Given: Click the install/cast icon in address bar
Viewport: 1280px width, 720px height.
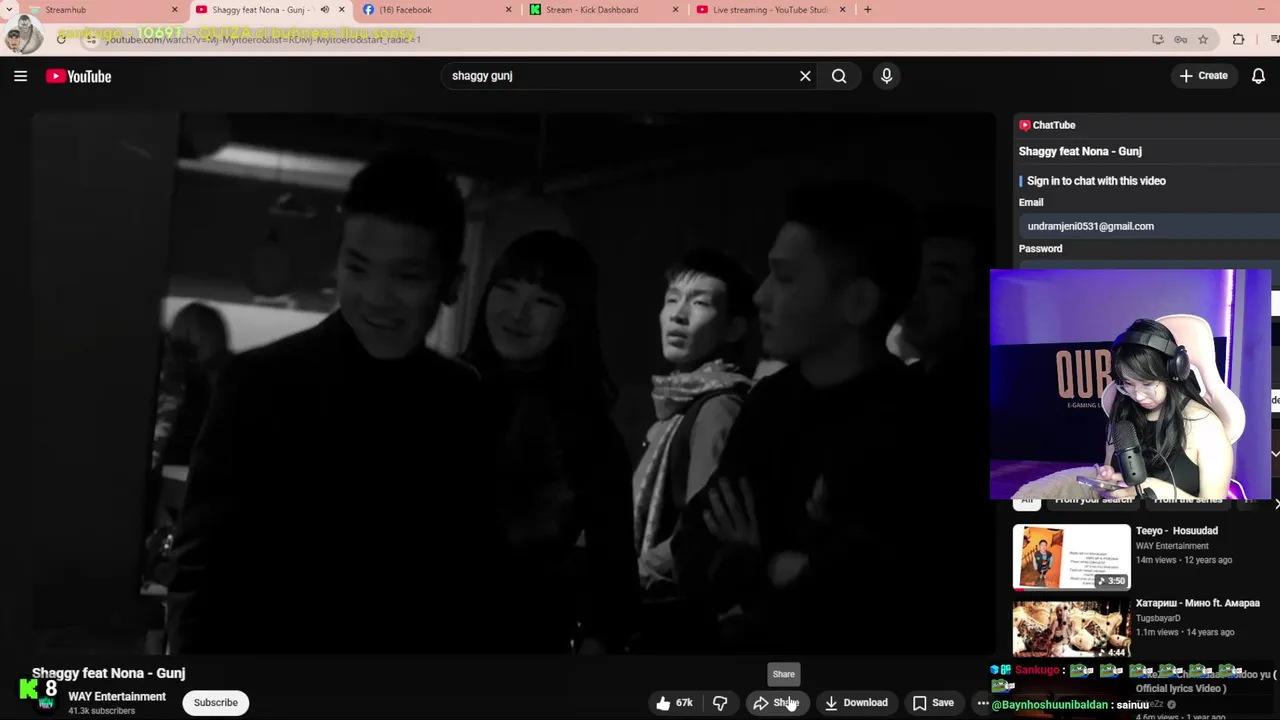Looking at the screenshot, I should 1157,40.
